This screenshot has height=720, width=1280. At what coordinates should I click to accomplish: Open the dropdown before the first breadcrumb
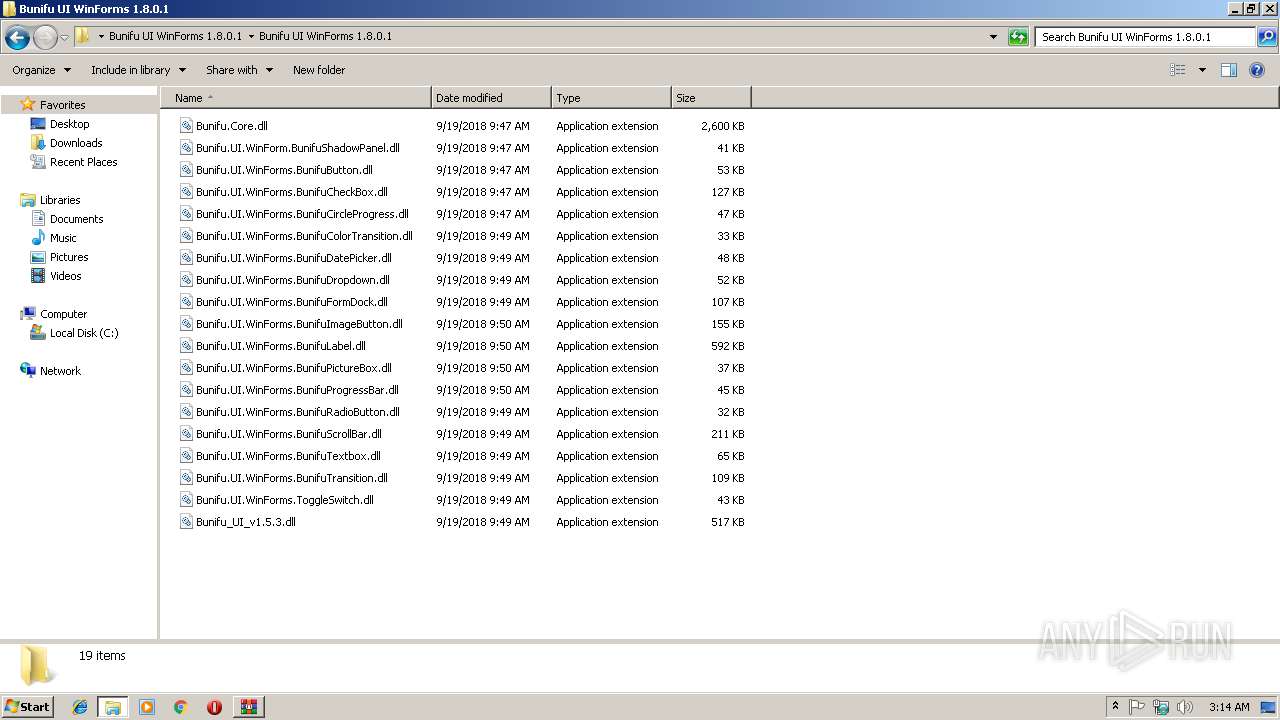[101, 36]
